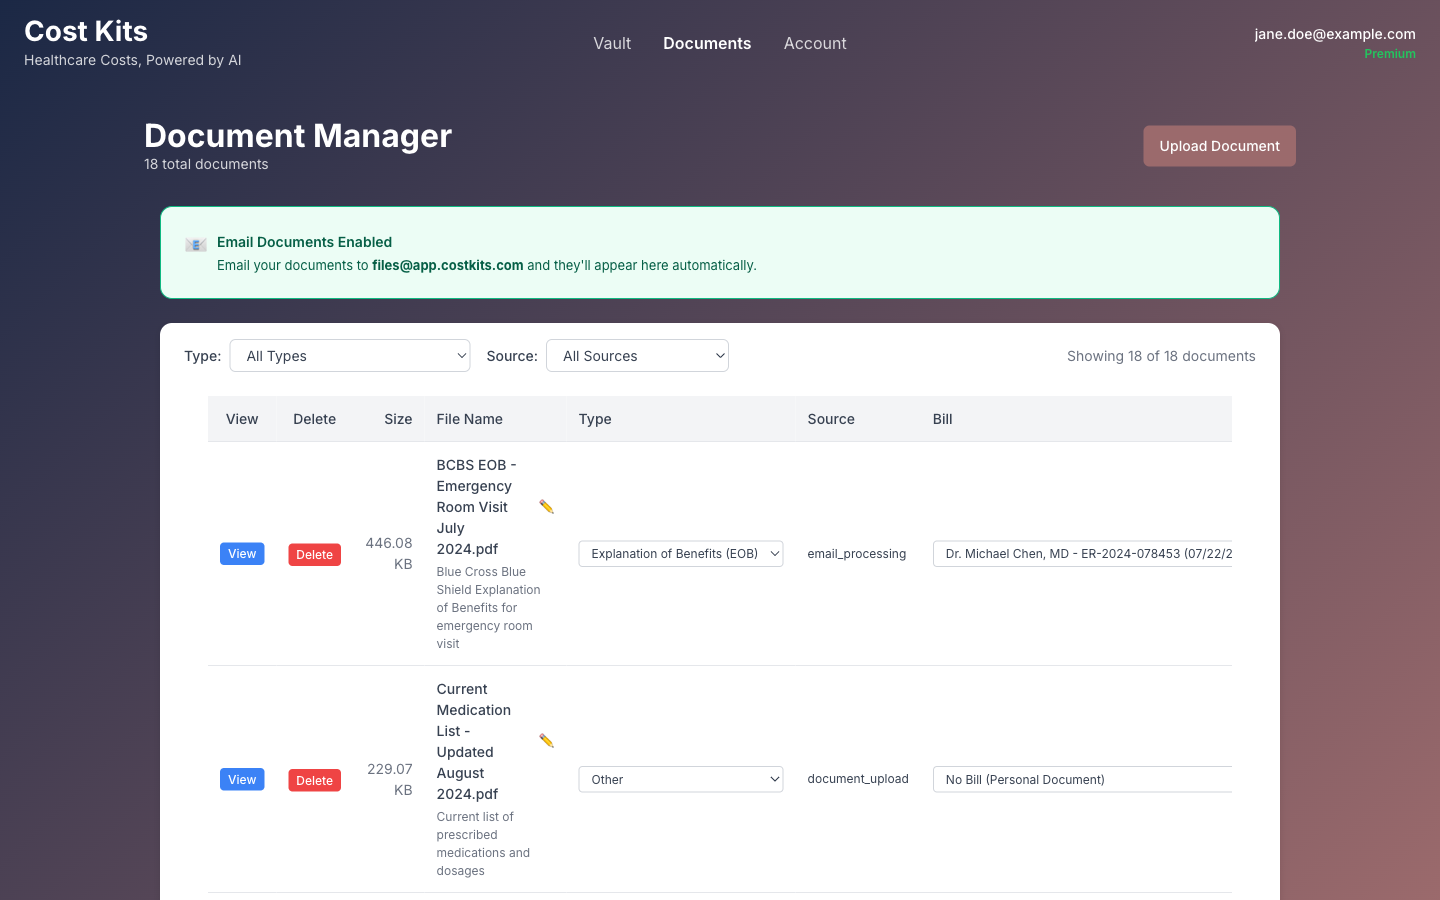
Task: Navigate to the Vault section
Action: pos(612,43)
